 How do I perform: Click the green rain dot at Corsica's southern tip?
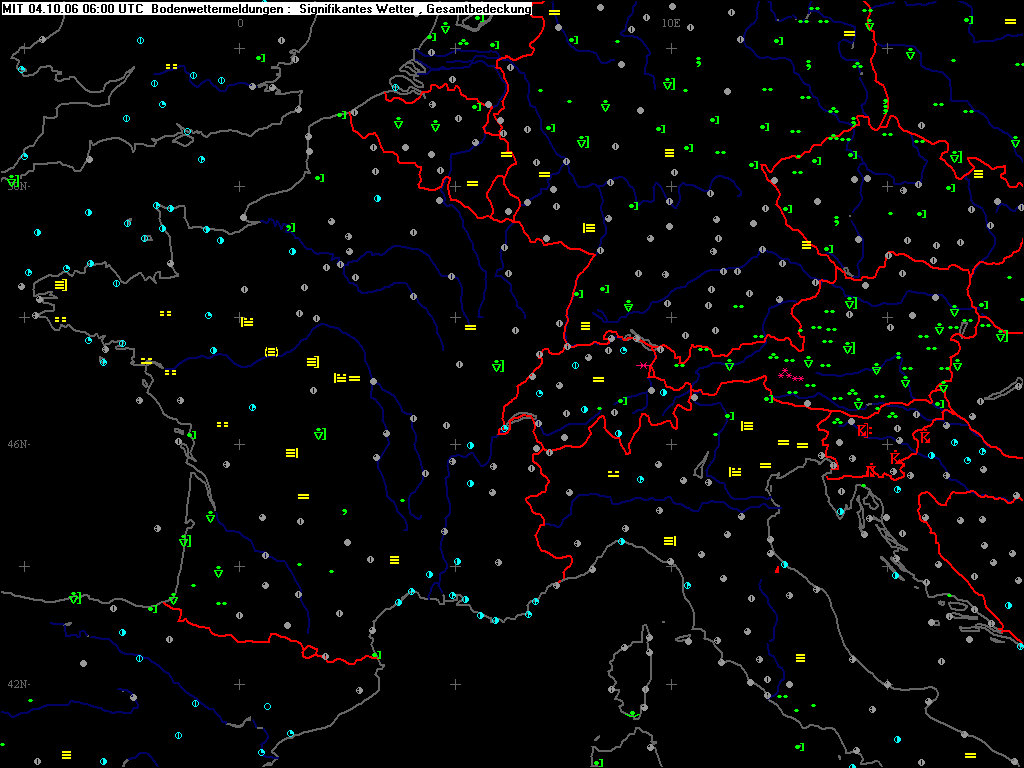[x=632, y=712]
